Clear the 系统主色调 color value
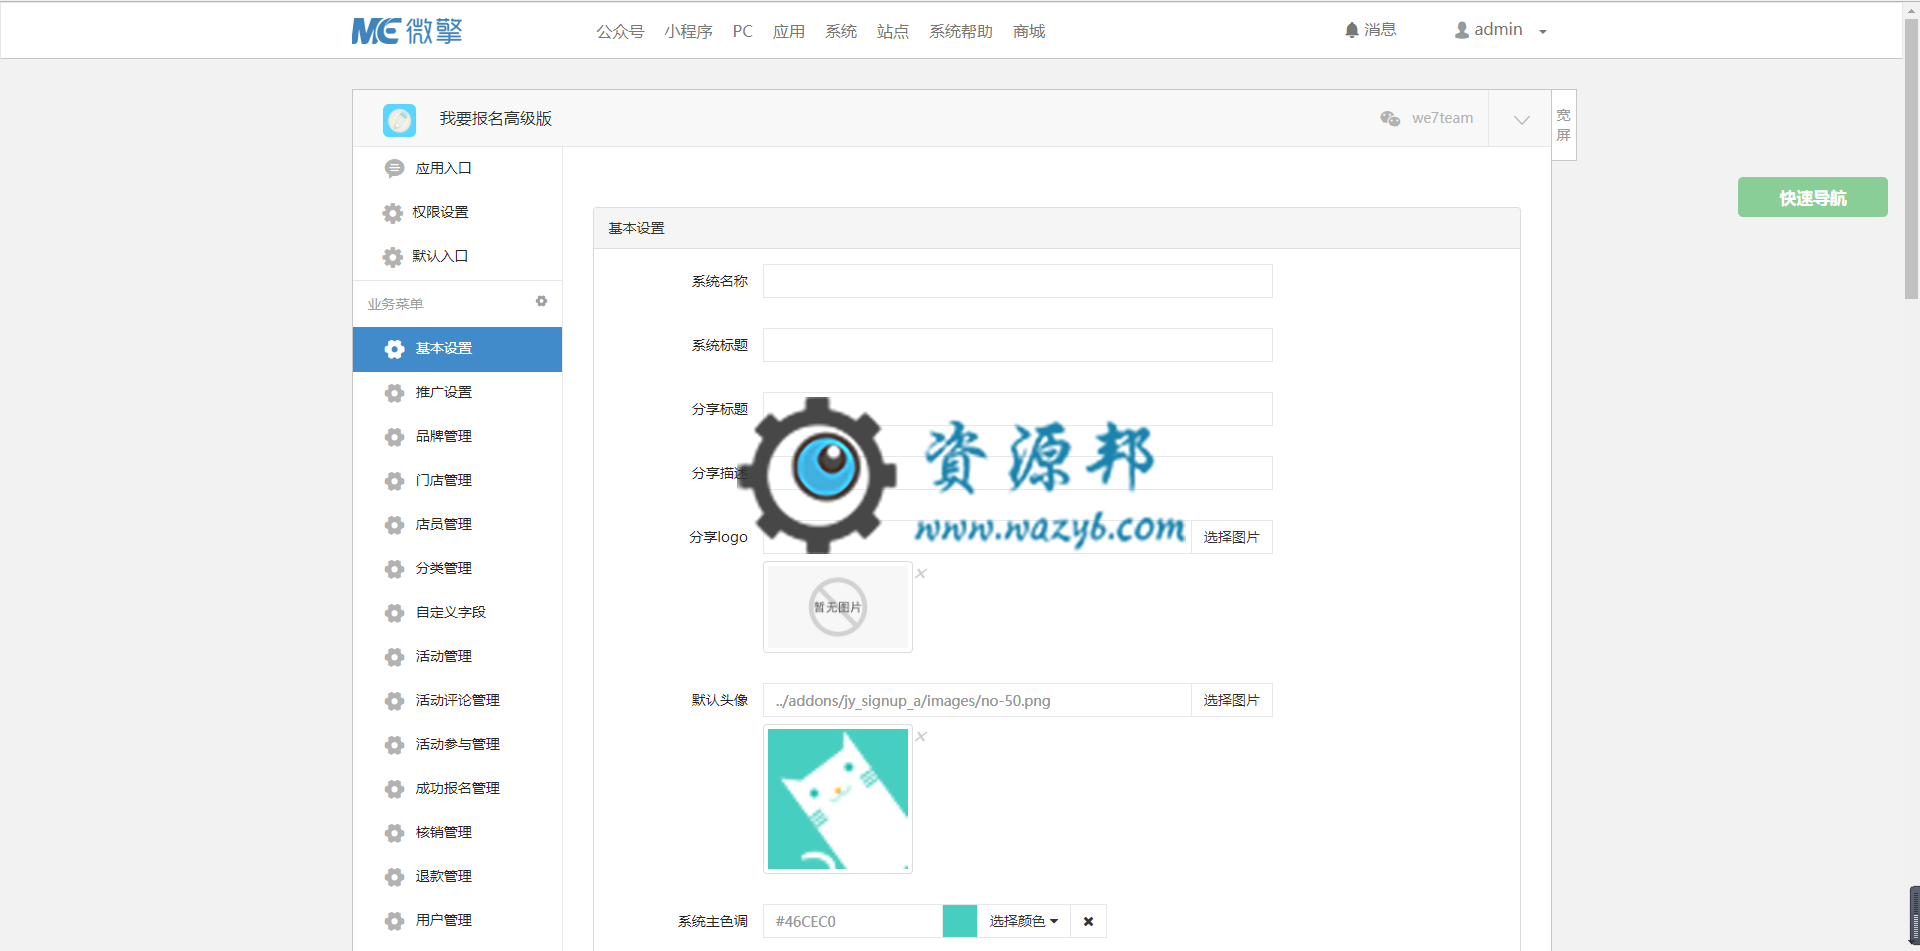 (x=1088, y=921)
